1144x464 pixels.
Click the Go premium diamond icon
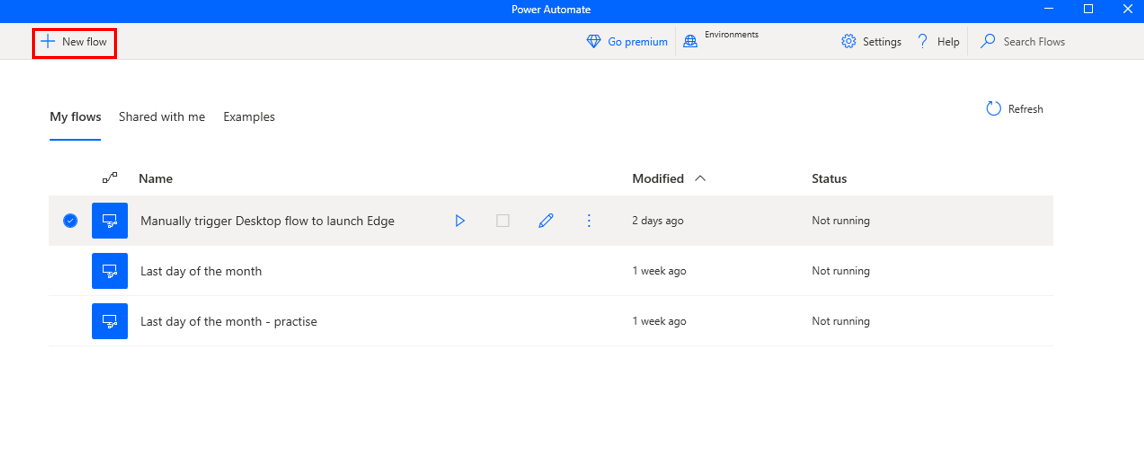tap(594, 42)
